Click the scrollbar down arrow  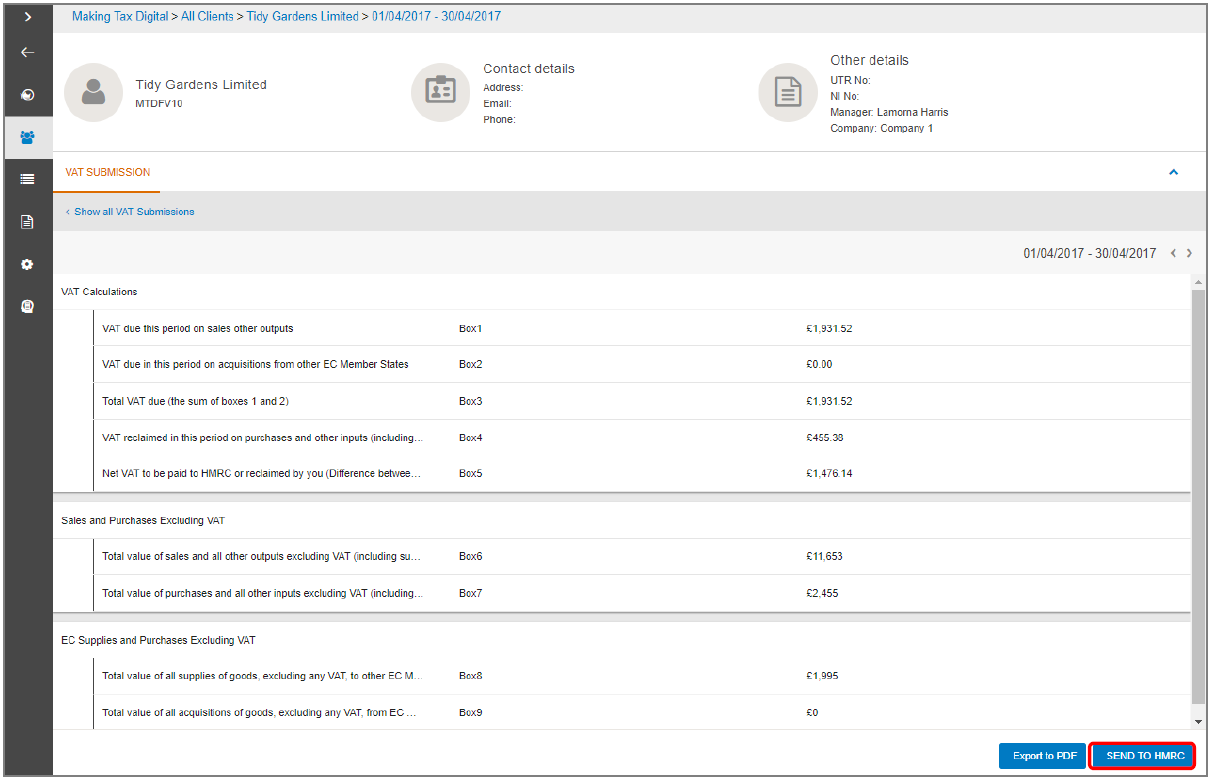click(x=1198, y=721)
